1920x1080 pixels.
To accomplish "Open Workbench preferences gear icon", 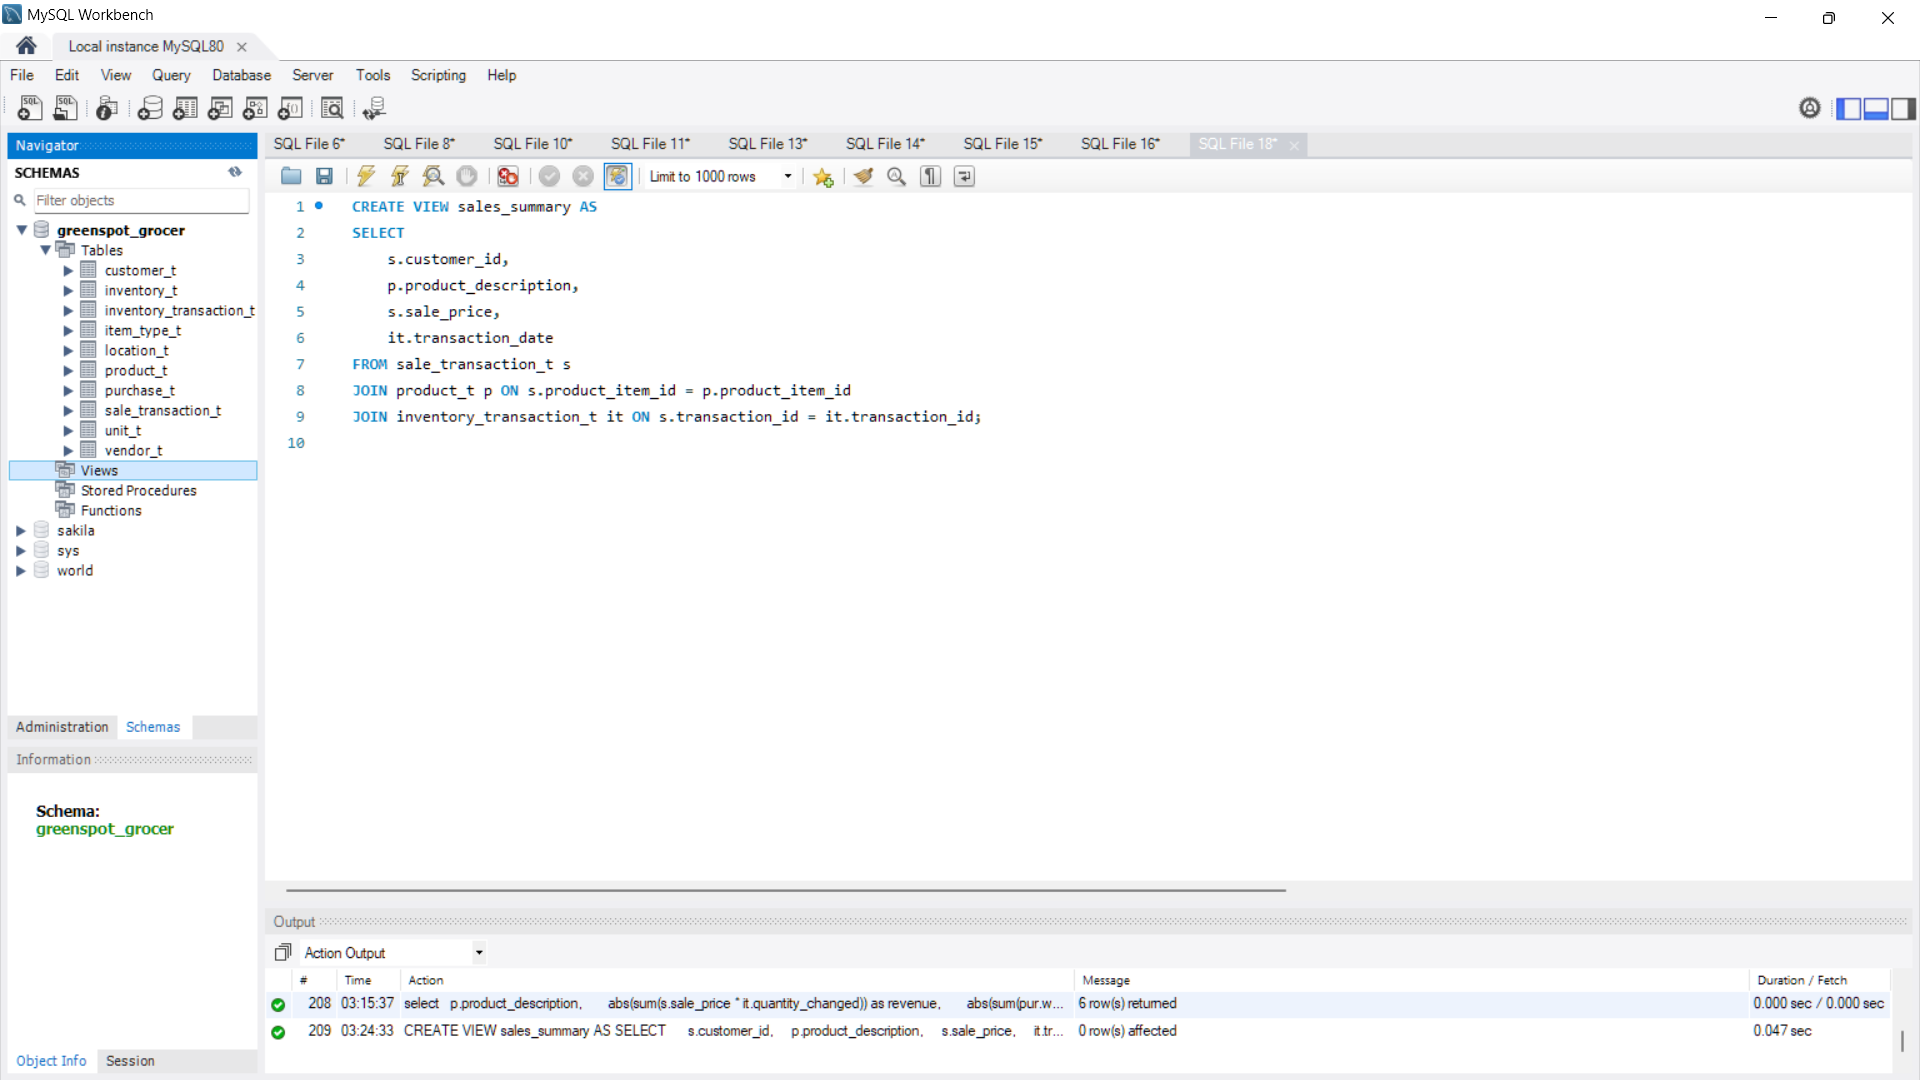I will [x=1810, y=108].
